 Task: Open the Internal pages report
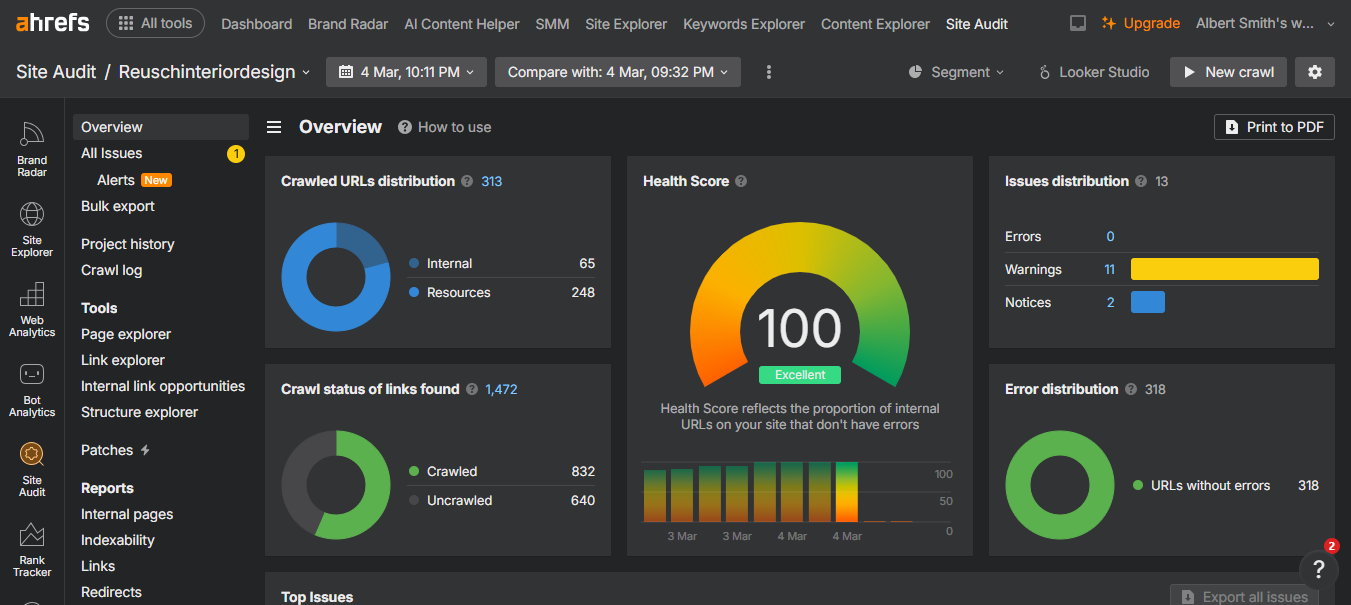[x=127, y=514]
